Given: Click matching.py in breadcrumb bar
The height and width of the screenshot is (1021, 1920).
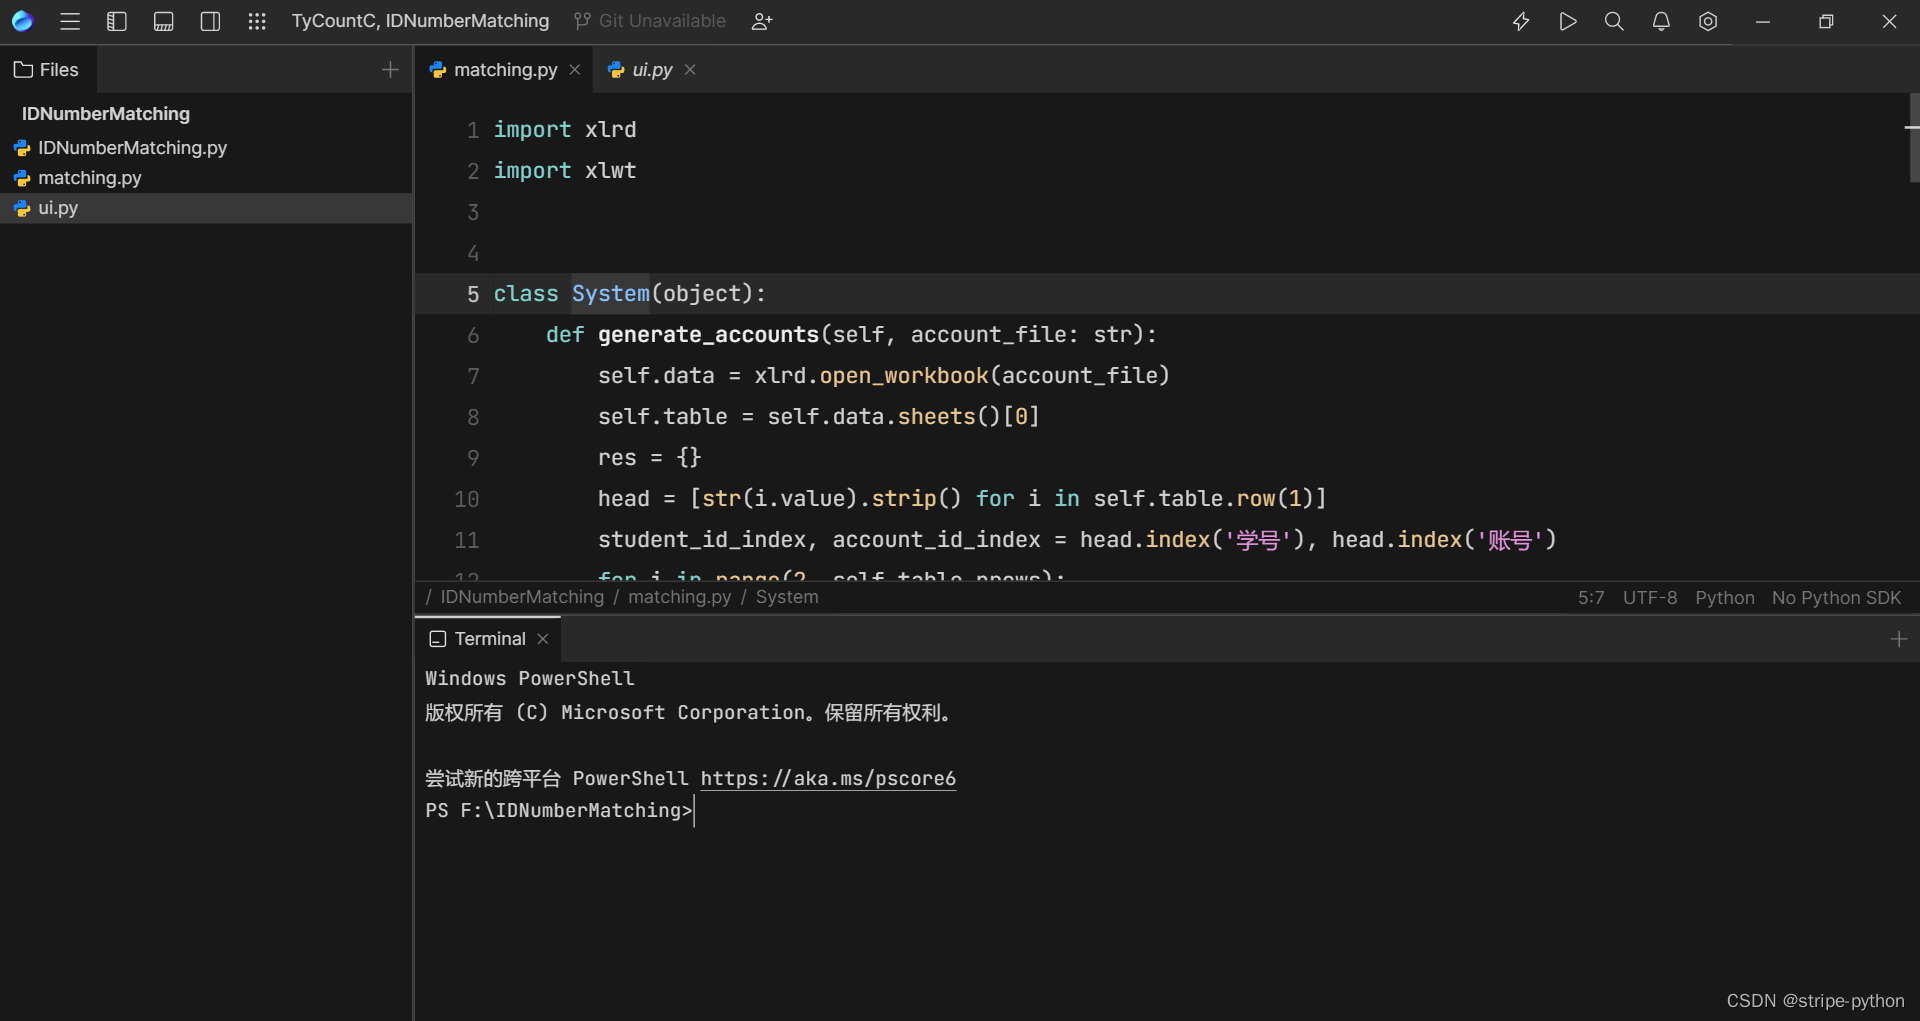Looking at the screenshot, I should [x=679, y=597].
